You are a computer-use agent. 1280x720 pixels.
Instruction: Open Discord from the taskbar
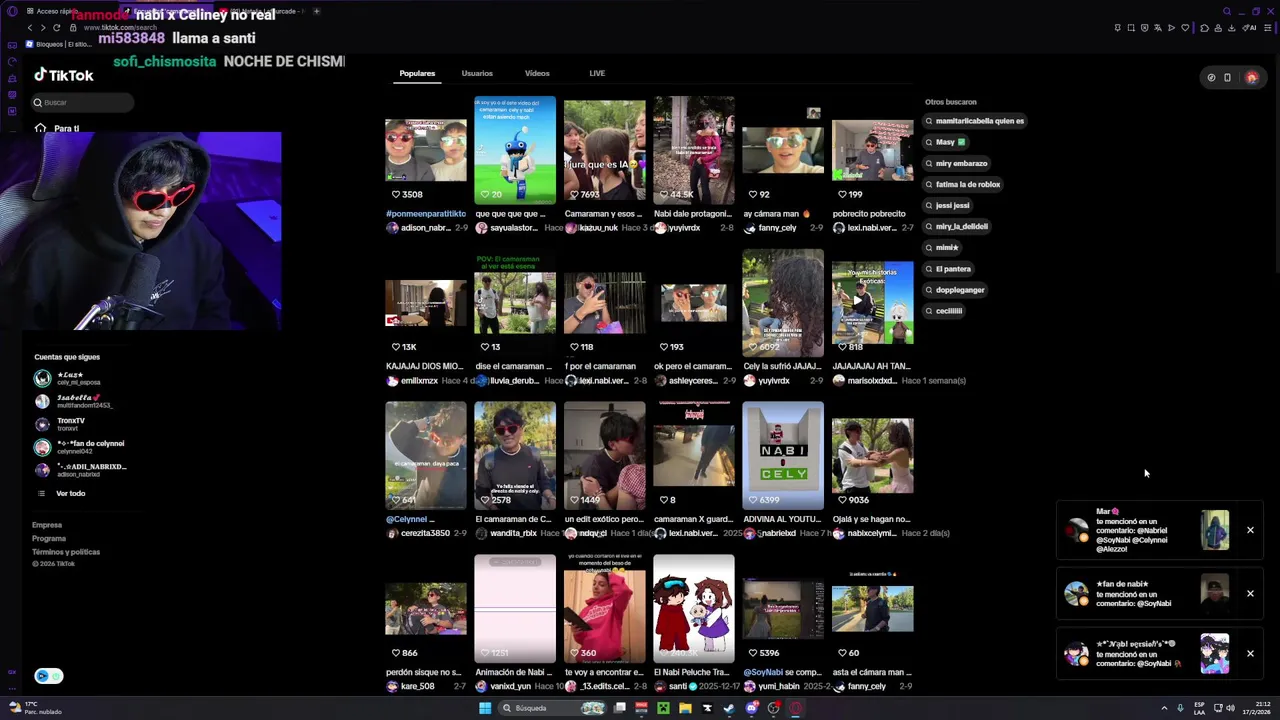752,708
